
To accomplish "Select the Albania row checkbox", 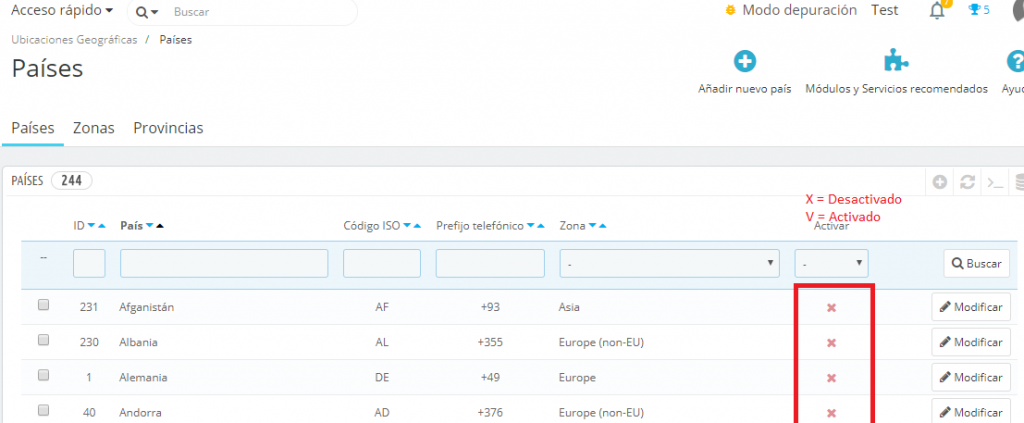I will coord(43,341).
